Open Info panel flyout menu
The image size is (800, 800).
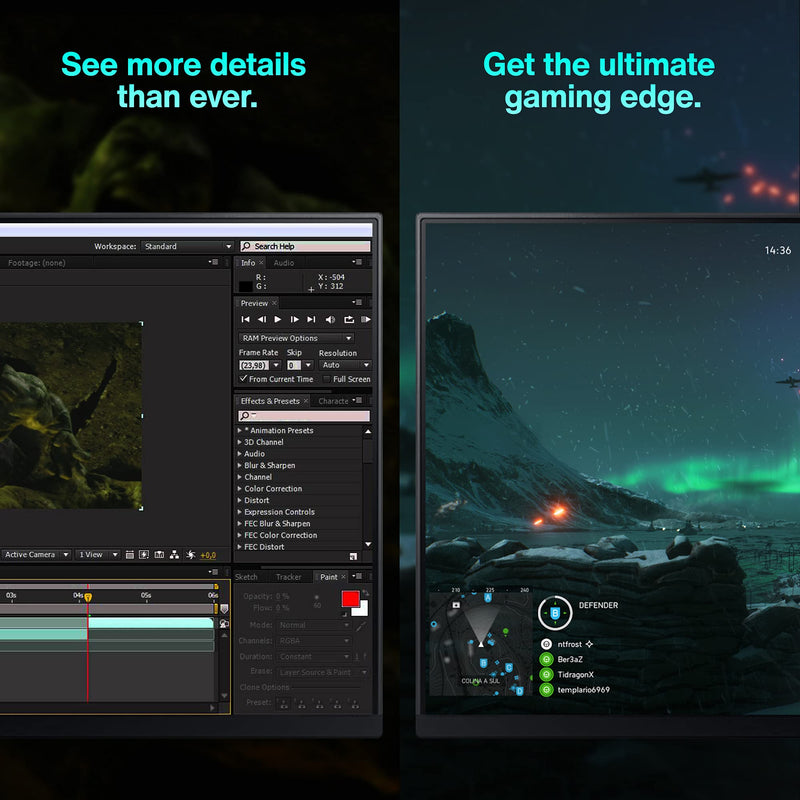pos(357,262)
